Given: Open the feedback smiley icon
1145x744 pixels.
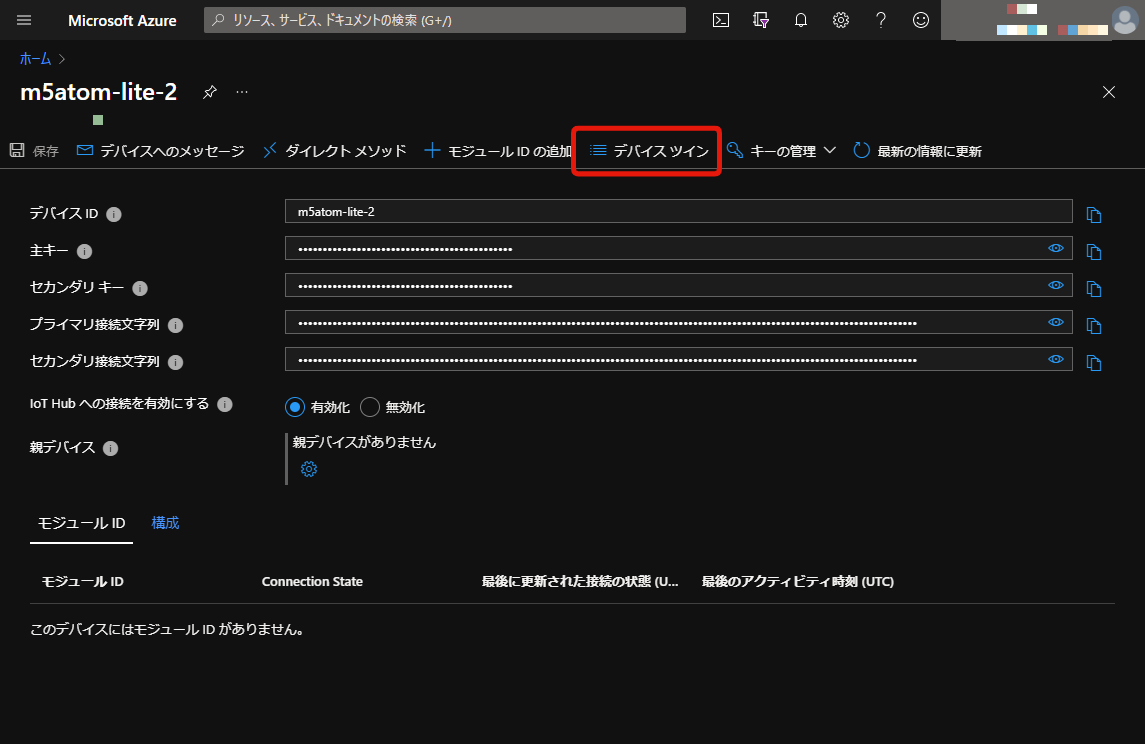Looking at the screenshot, I should (921, 20).
